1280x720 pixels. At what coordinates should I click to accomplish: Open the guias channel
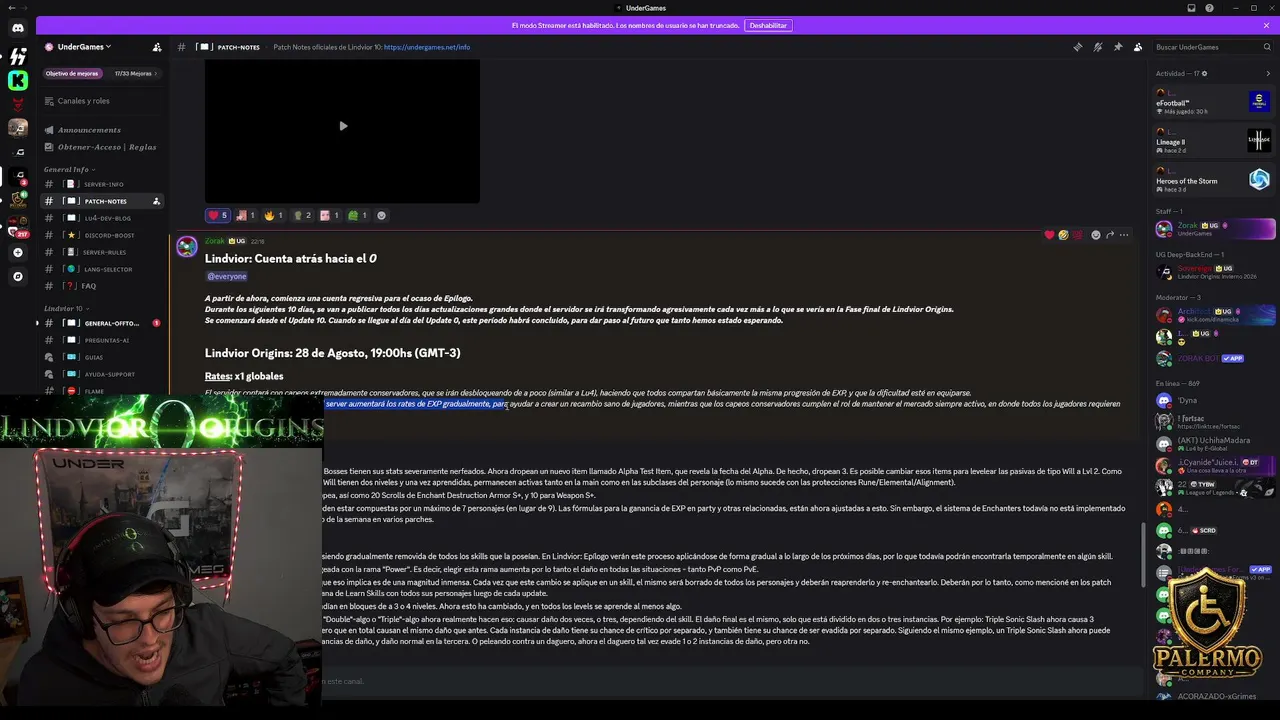tap(103, 357)
